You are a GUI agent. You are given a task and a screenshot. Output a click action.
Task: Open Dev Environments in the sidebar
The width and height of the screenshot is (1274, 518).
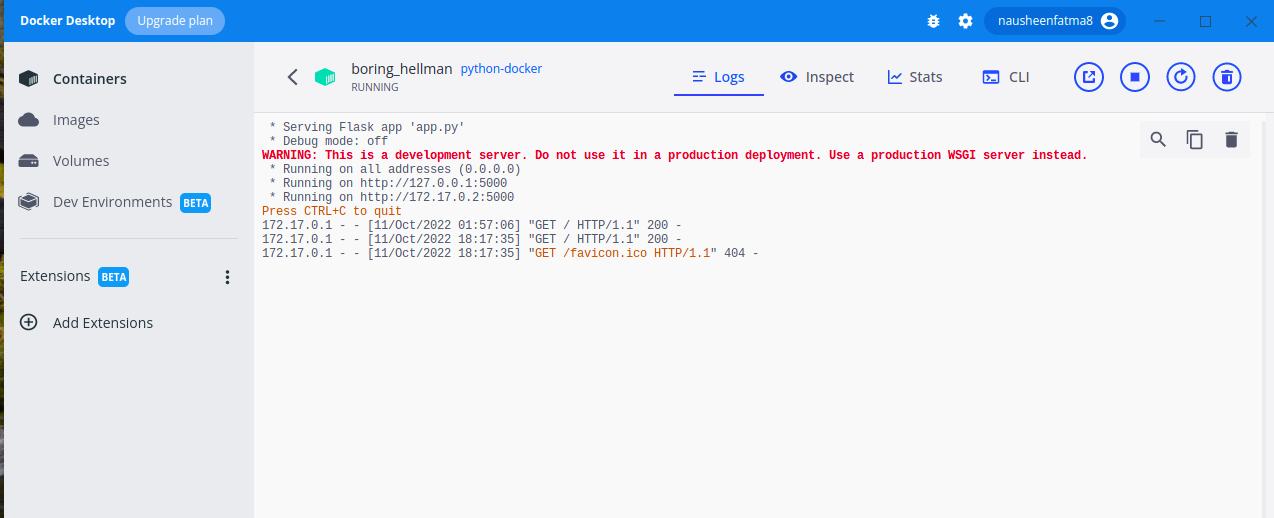pyautogui.click(x=127, y=202)
